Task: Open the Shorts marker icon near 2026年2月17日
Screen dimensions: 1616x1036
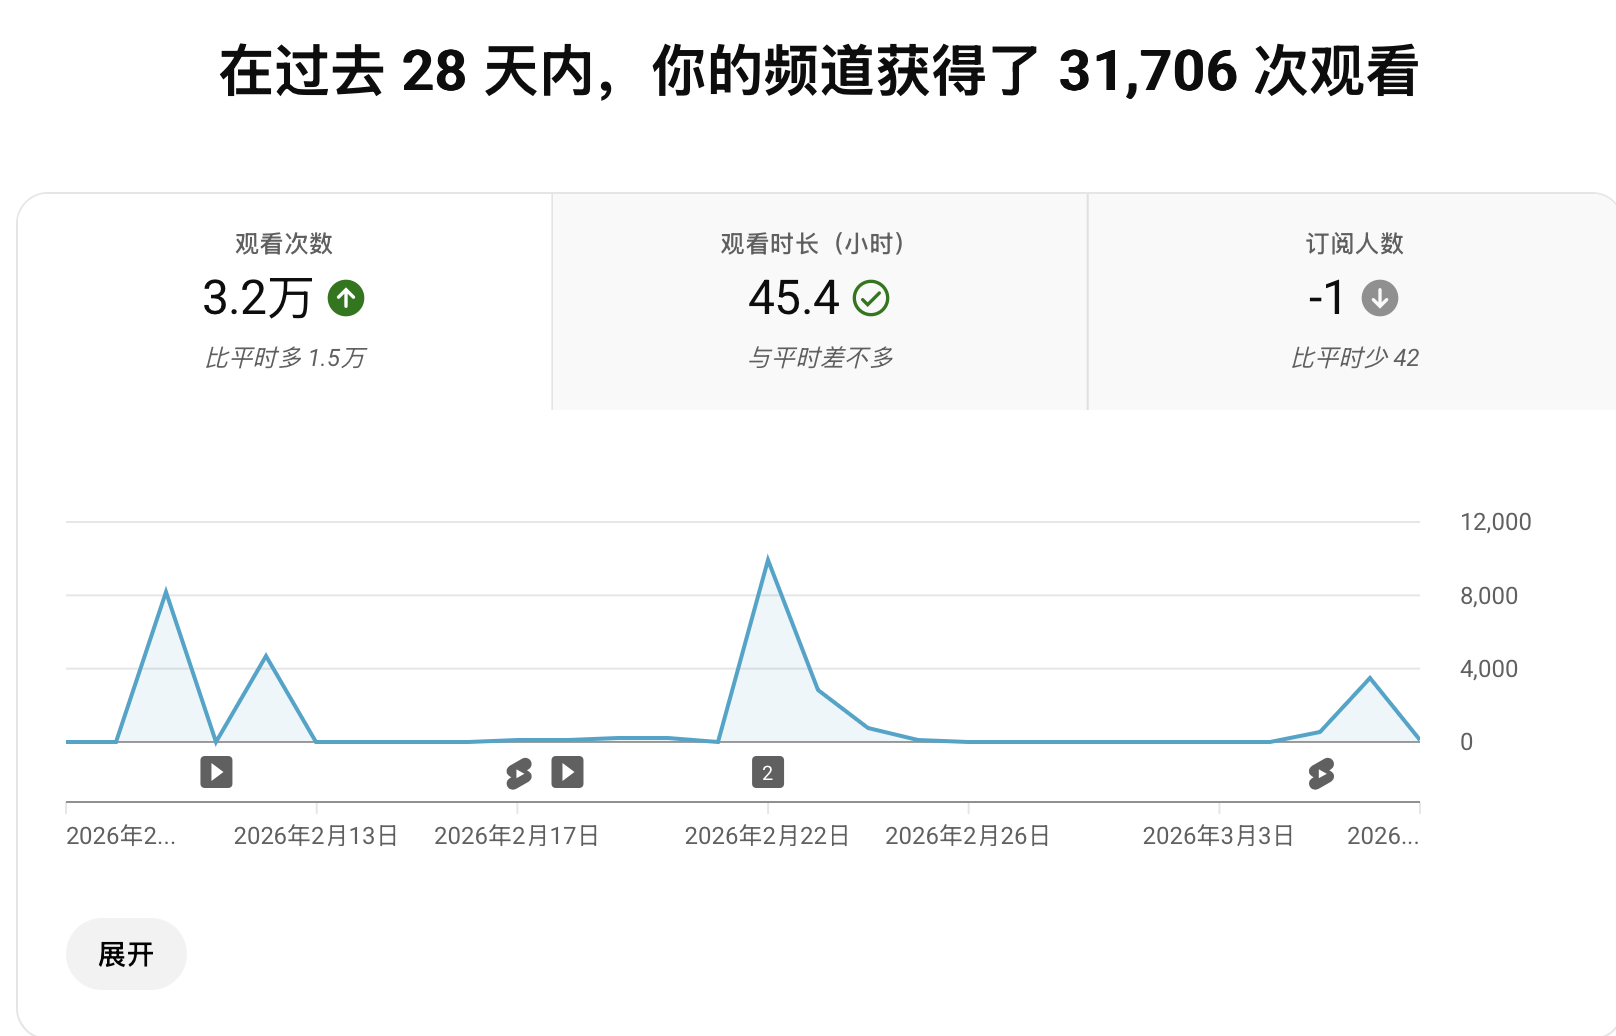Action: point(519,773)
